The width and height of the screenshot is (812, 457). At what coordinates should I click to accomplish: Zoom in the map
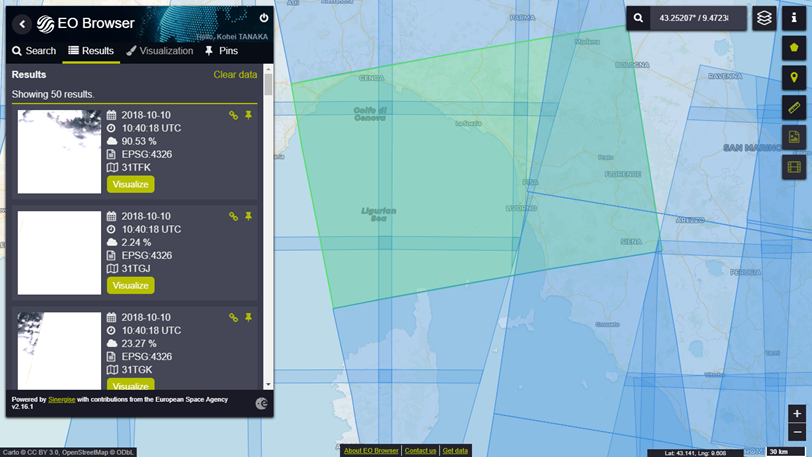click(797, 413)
